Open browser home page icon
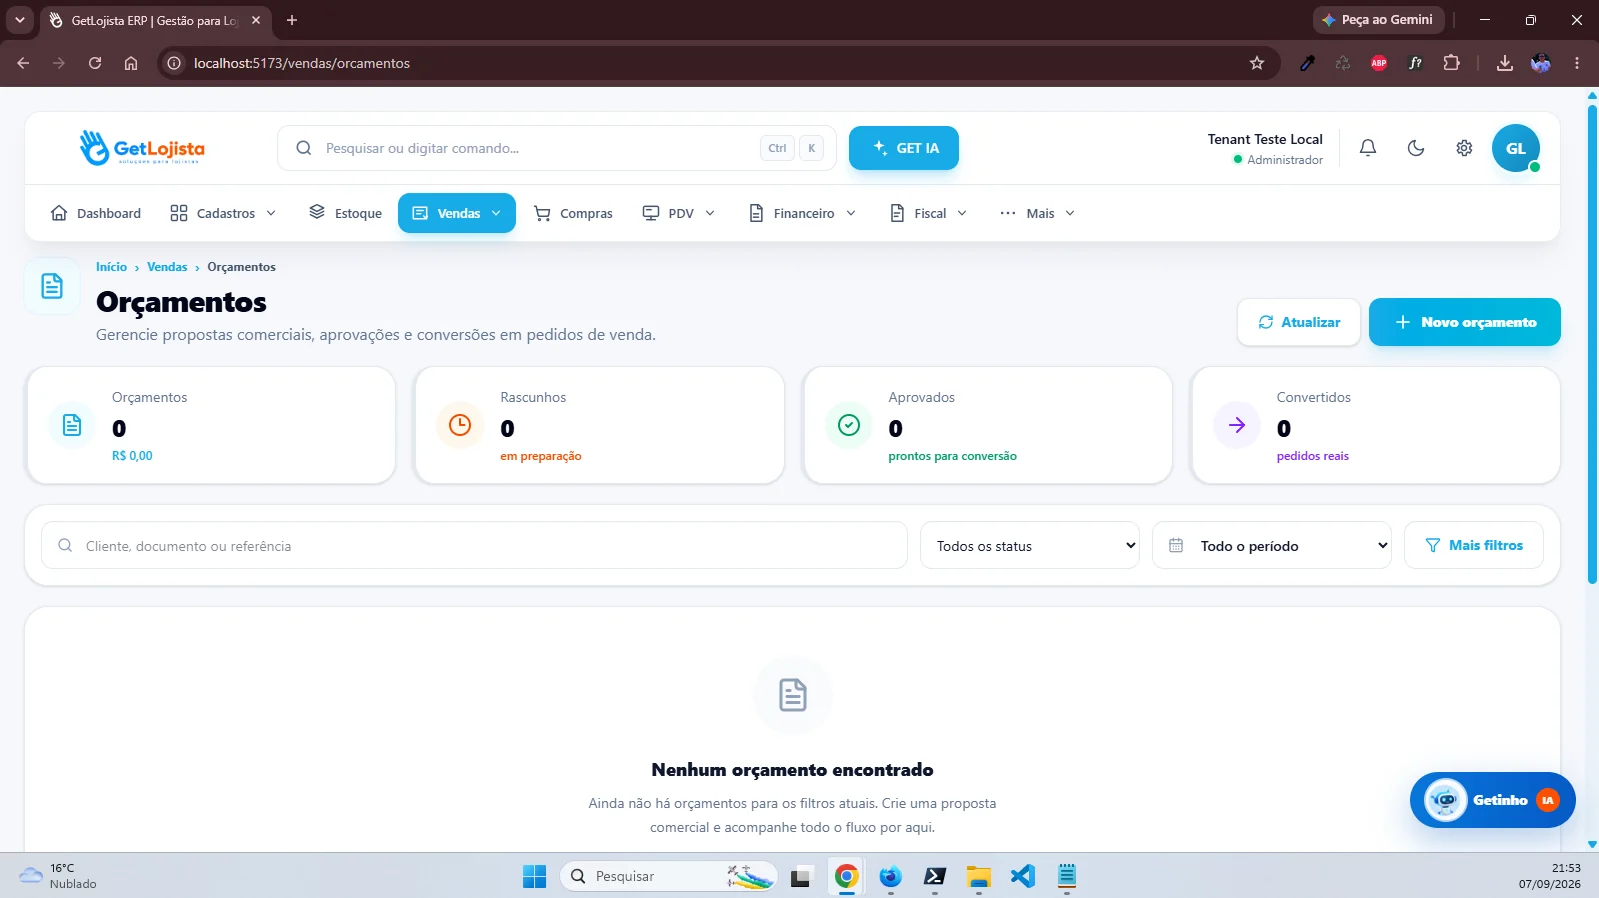1599x898 pixels. click(x=131, y=63)
